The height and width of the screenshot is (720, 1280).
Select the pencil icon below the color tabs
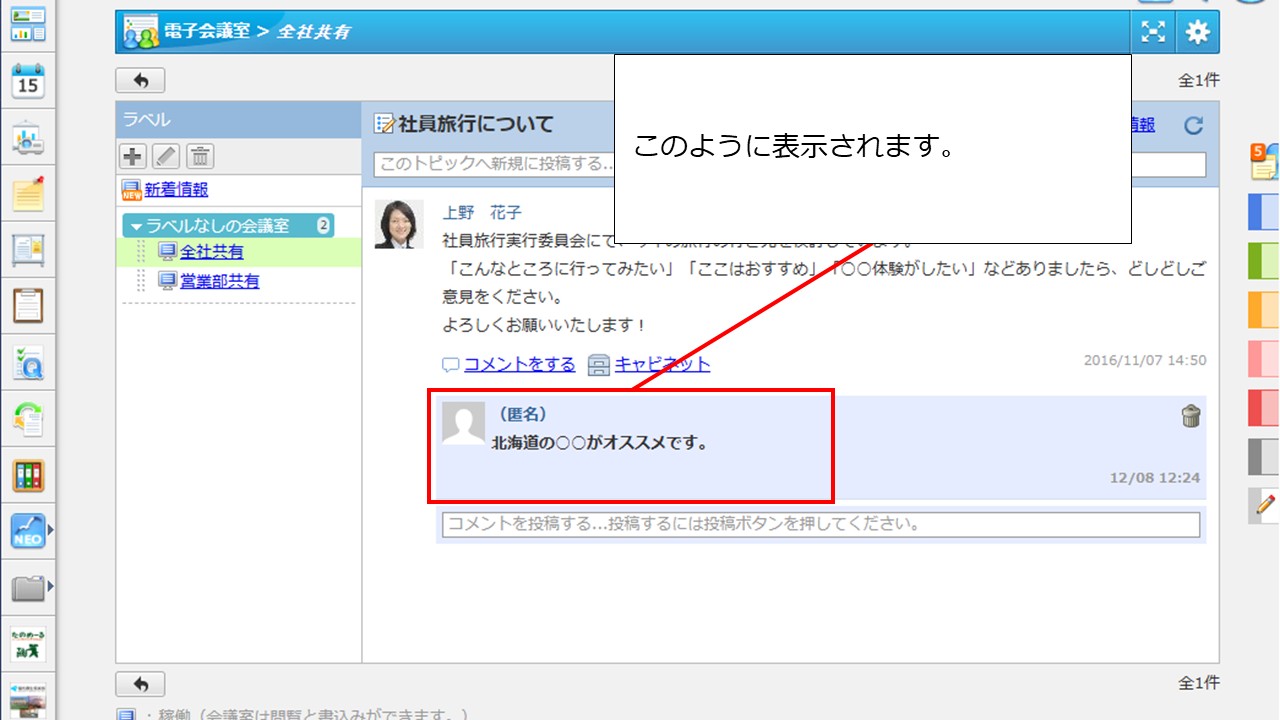click(x=1264, y=506)
